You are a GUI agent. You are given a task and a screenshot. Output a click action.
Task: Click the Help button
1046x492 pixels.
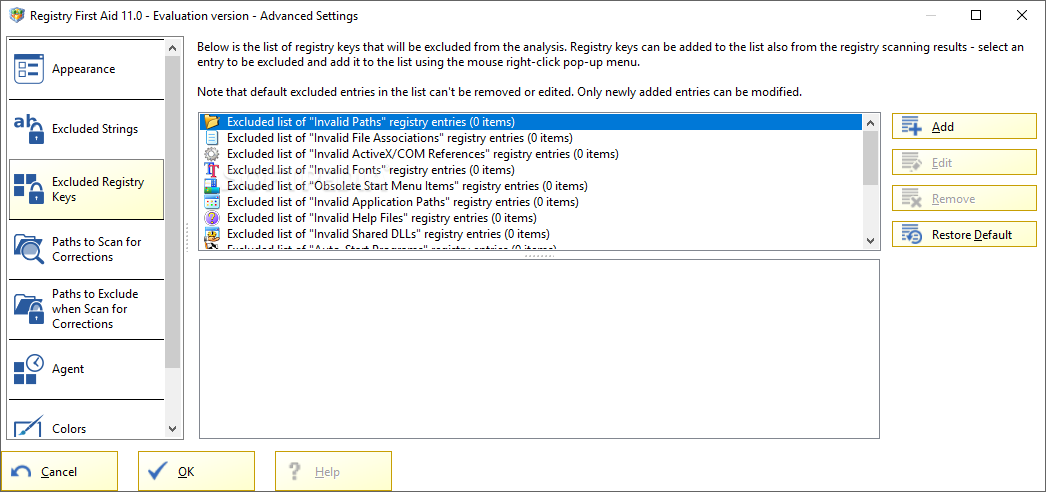[x=333, y=471]
